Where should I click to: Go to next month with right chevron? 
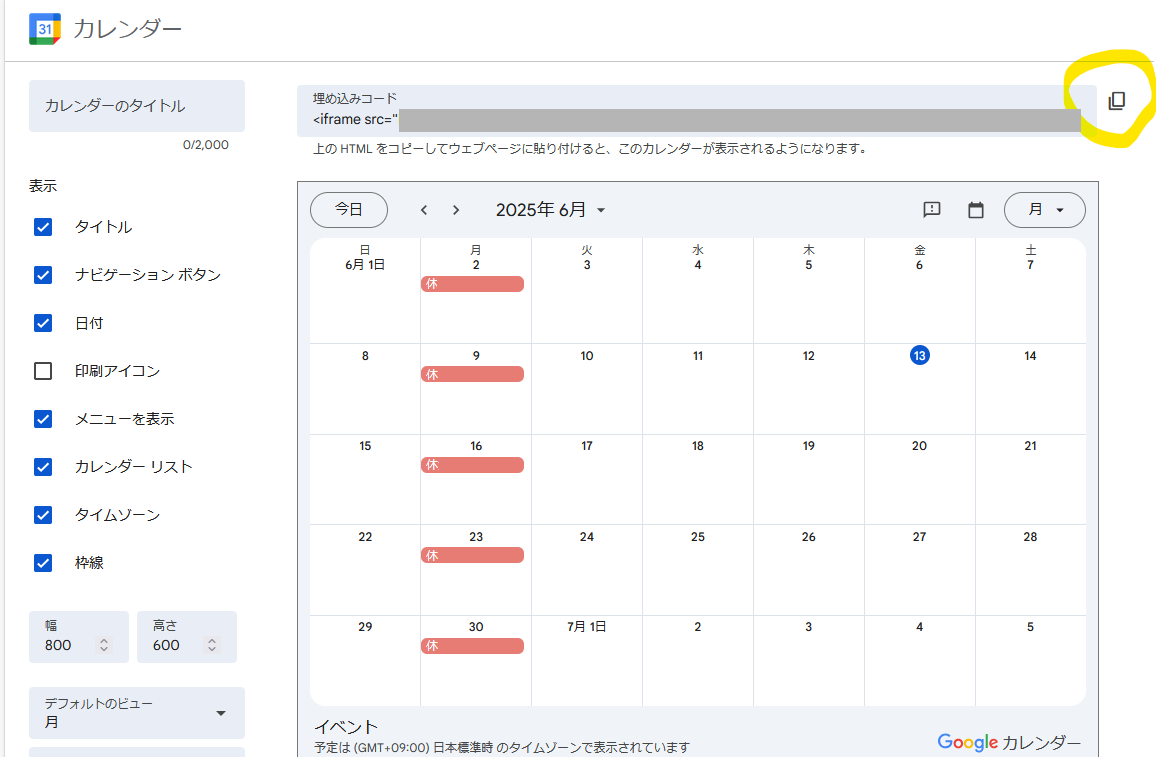(x=456, y=210)
